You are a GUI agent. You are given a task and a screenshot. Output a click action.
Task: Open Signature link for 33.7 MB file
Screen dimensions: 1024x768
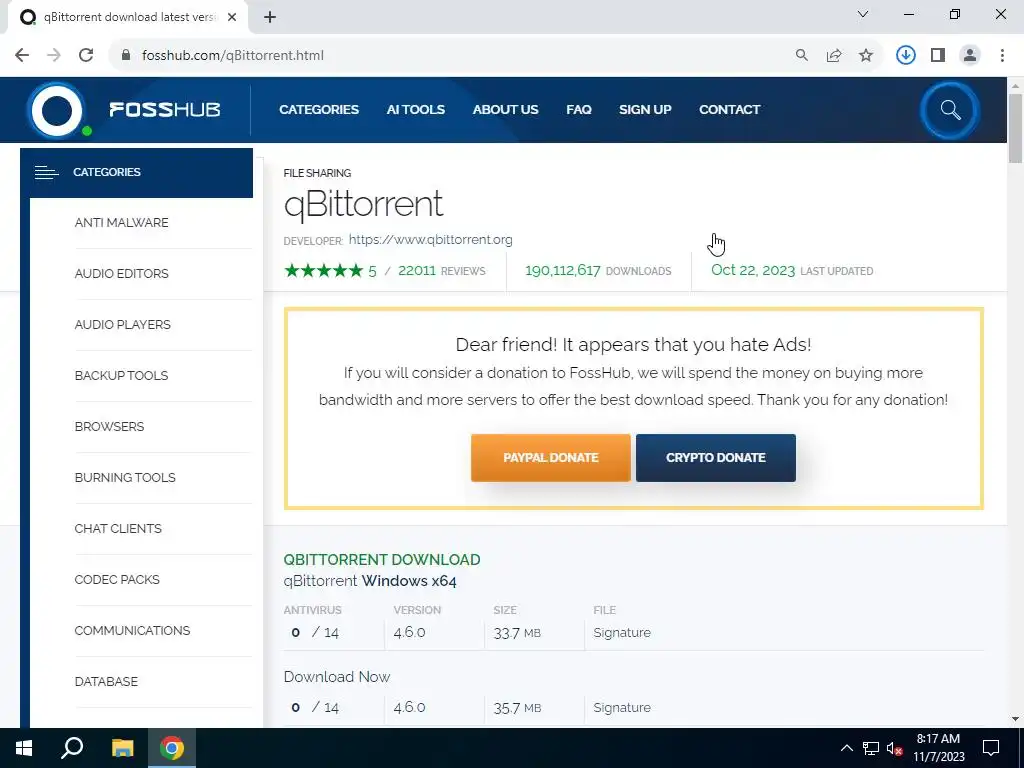tap(622, 632)
